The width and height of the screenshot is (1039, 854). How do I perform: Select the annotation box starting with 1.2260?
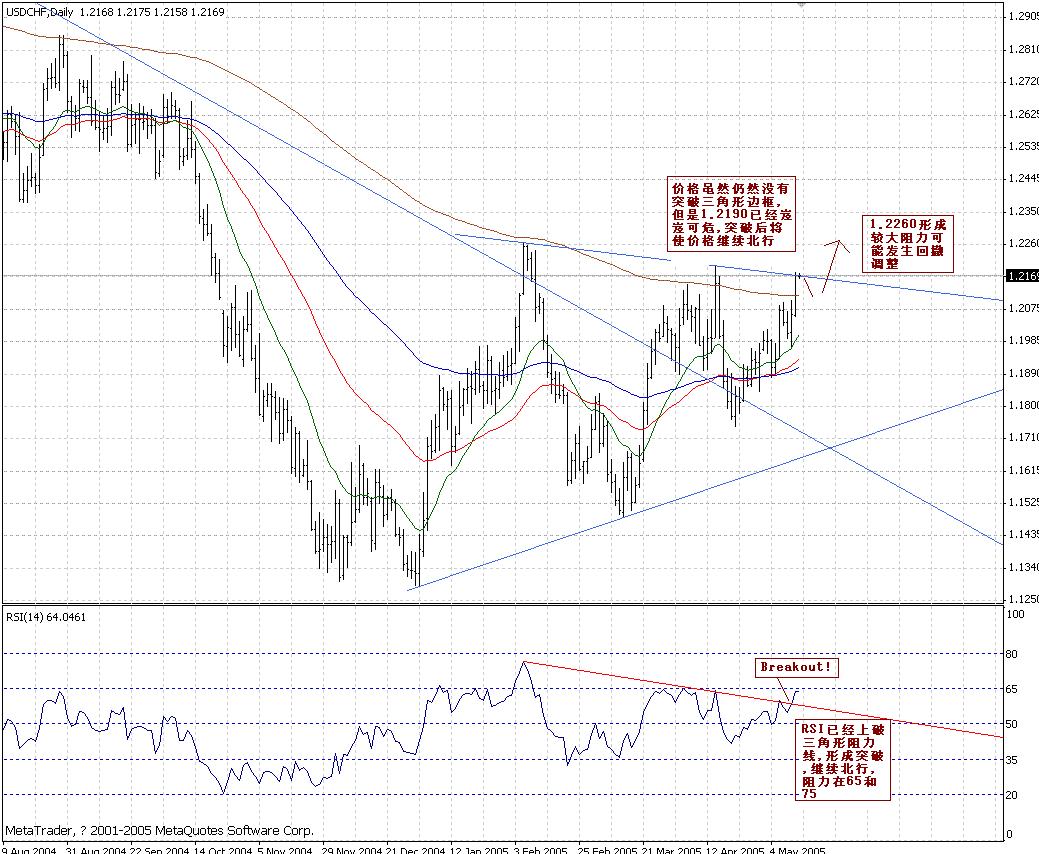pos(908,243)
